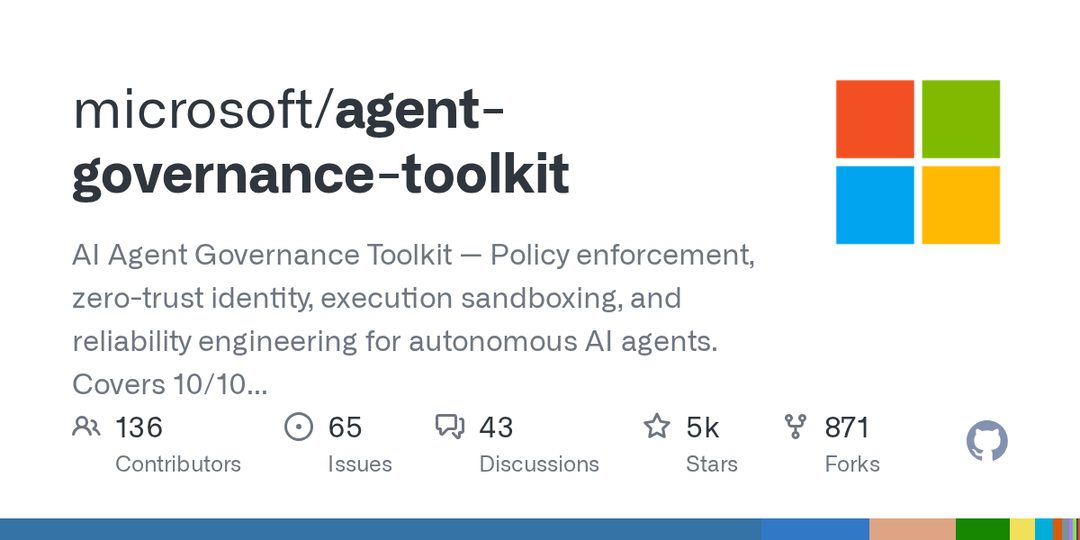Screen dimensions: 1080x540
Task: Click the 65 Issues count
Action: [344, 427]
